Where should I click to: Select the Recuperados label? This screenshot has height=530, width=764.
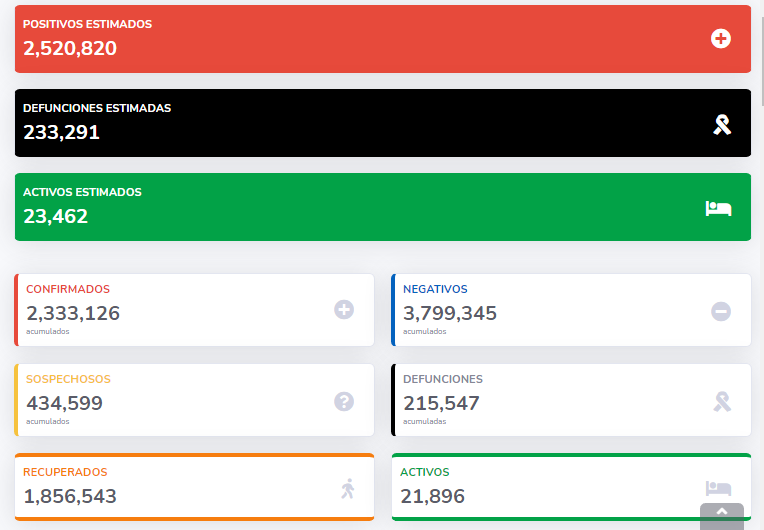[x=65, y=472]
